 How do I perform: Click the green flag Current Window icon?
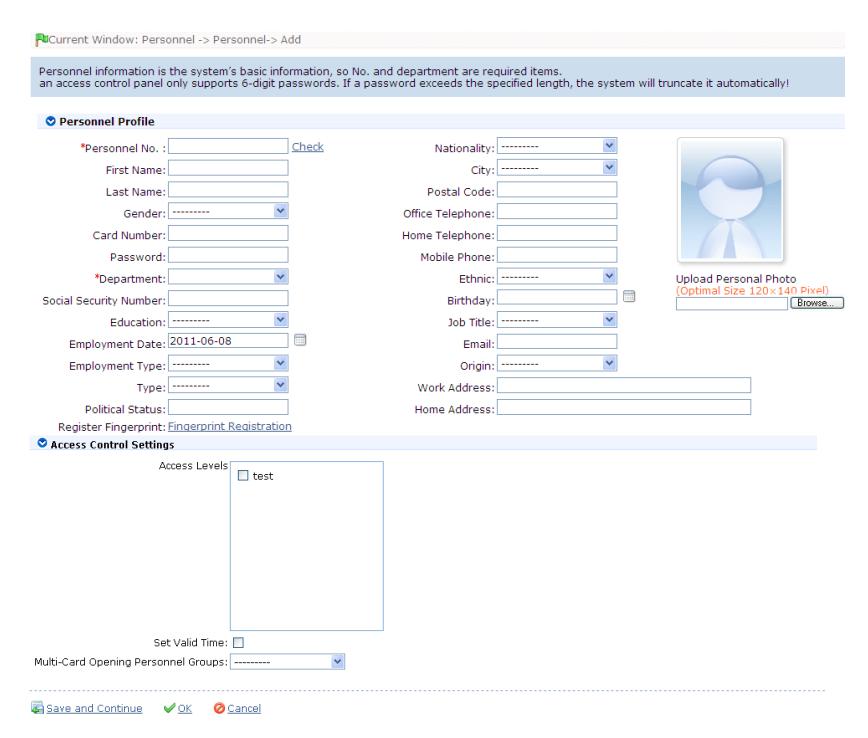pyautogui.click(x=41, y=39)
